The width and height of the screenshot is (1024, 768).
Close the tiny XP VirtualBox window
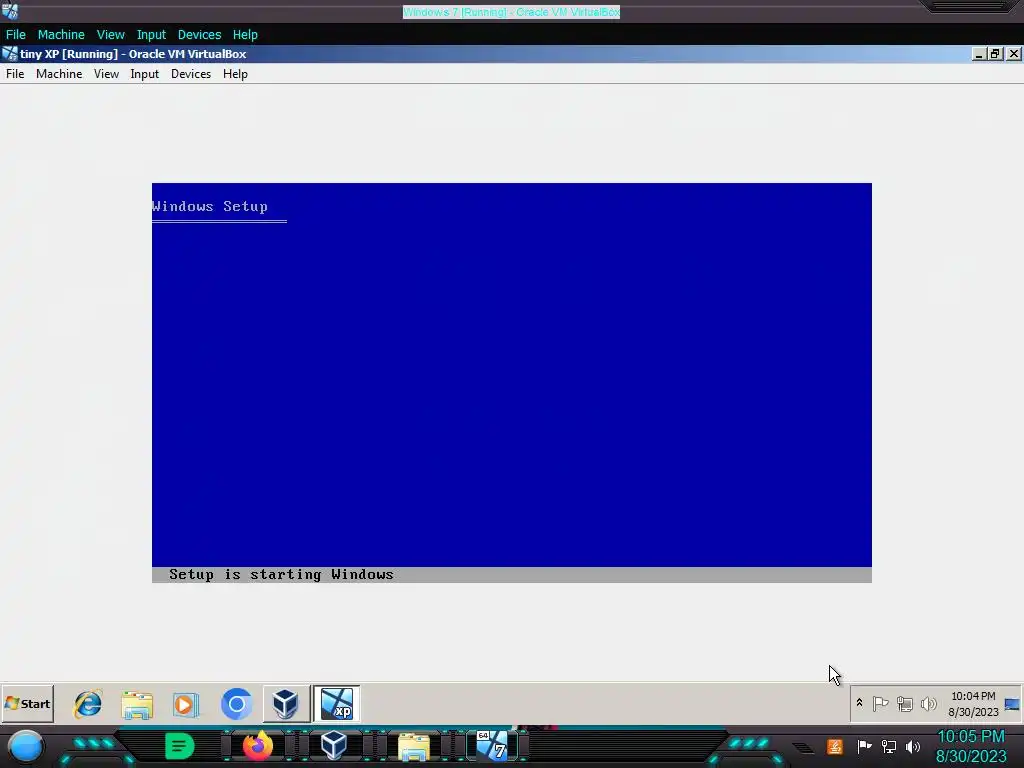point(1013,54)
